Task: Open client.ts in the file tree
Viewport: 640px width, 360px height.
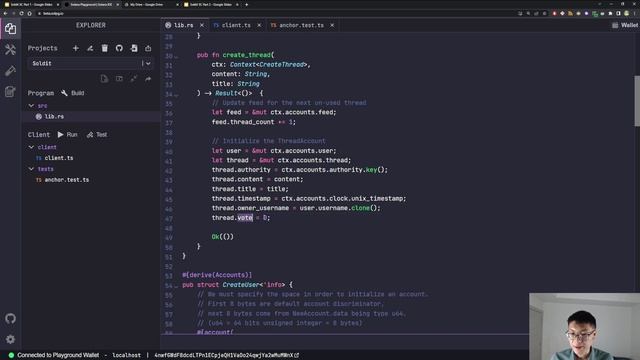Action: coord(59,158)
